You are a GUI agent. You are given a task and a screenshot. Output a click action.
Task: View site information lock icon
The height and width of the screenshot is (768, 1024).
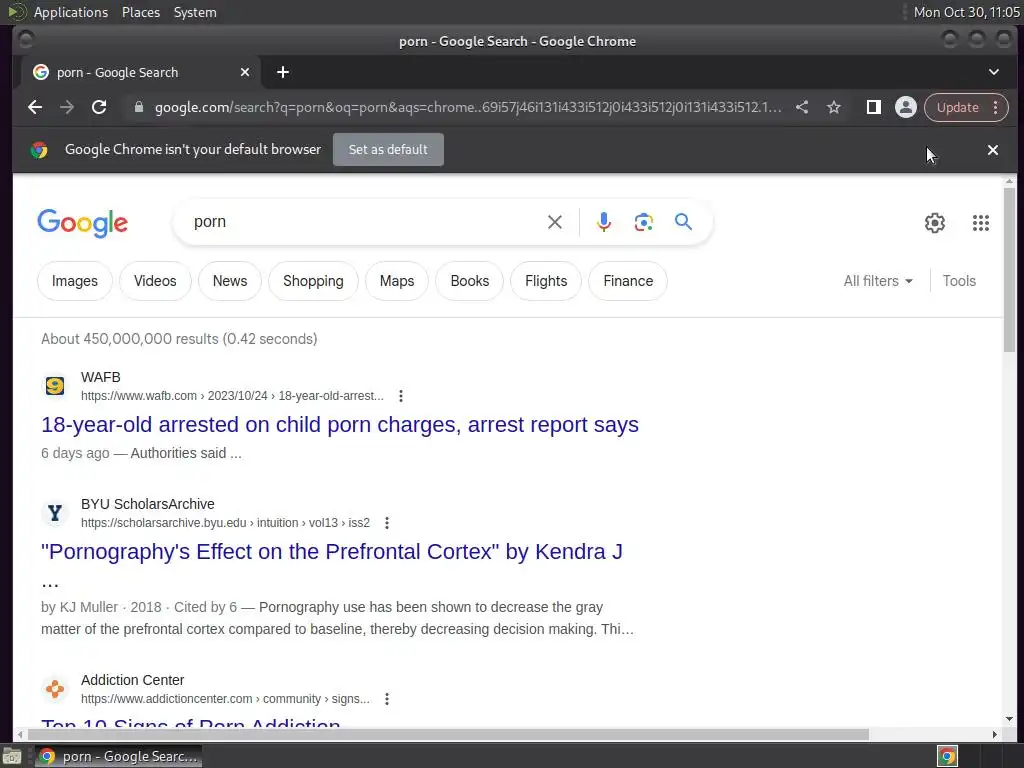point(138,108)
